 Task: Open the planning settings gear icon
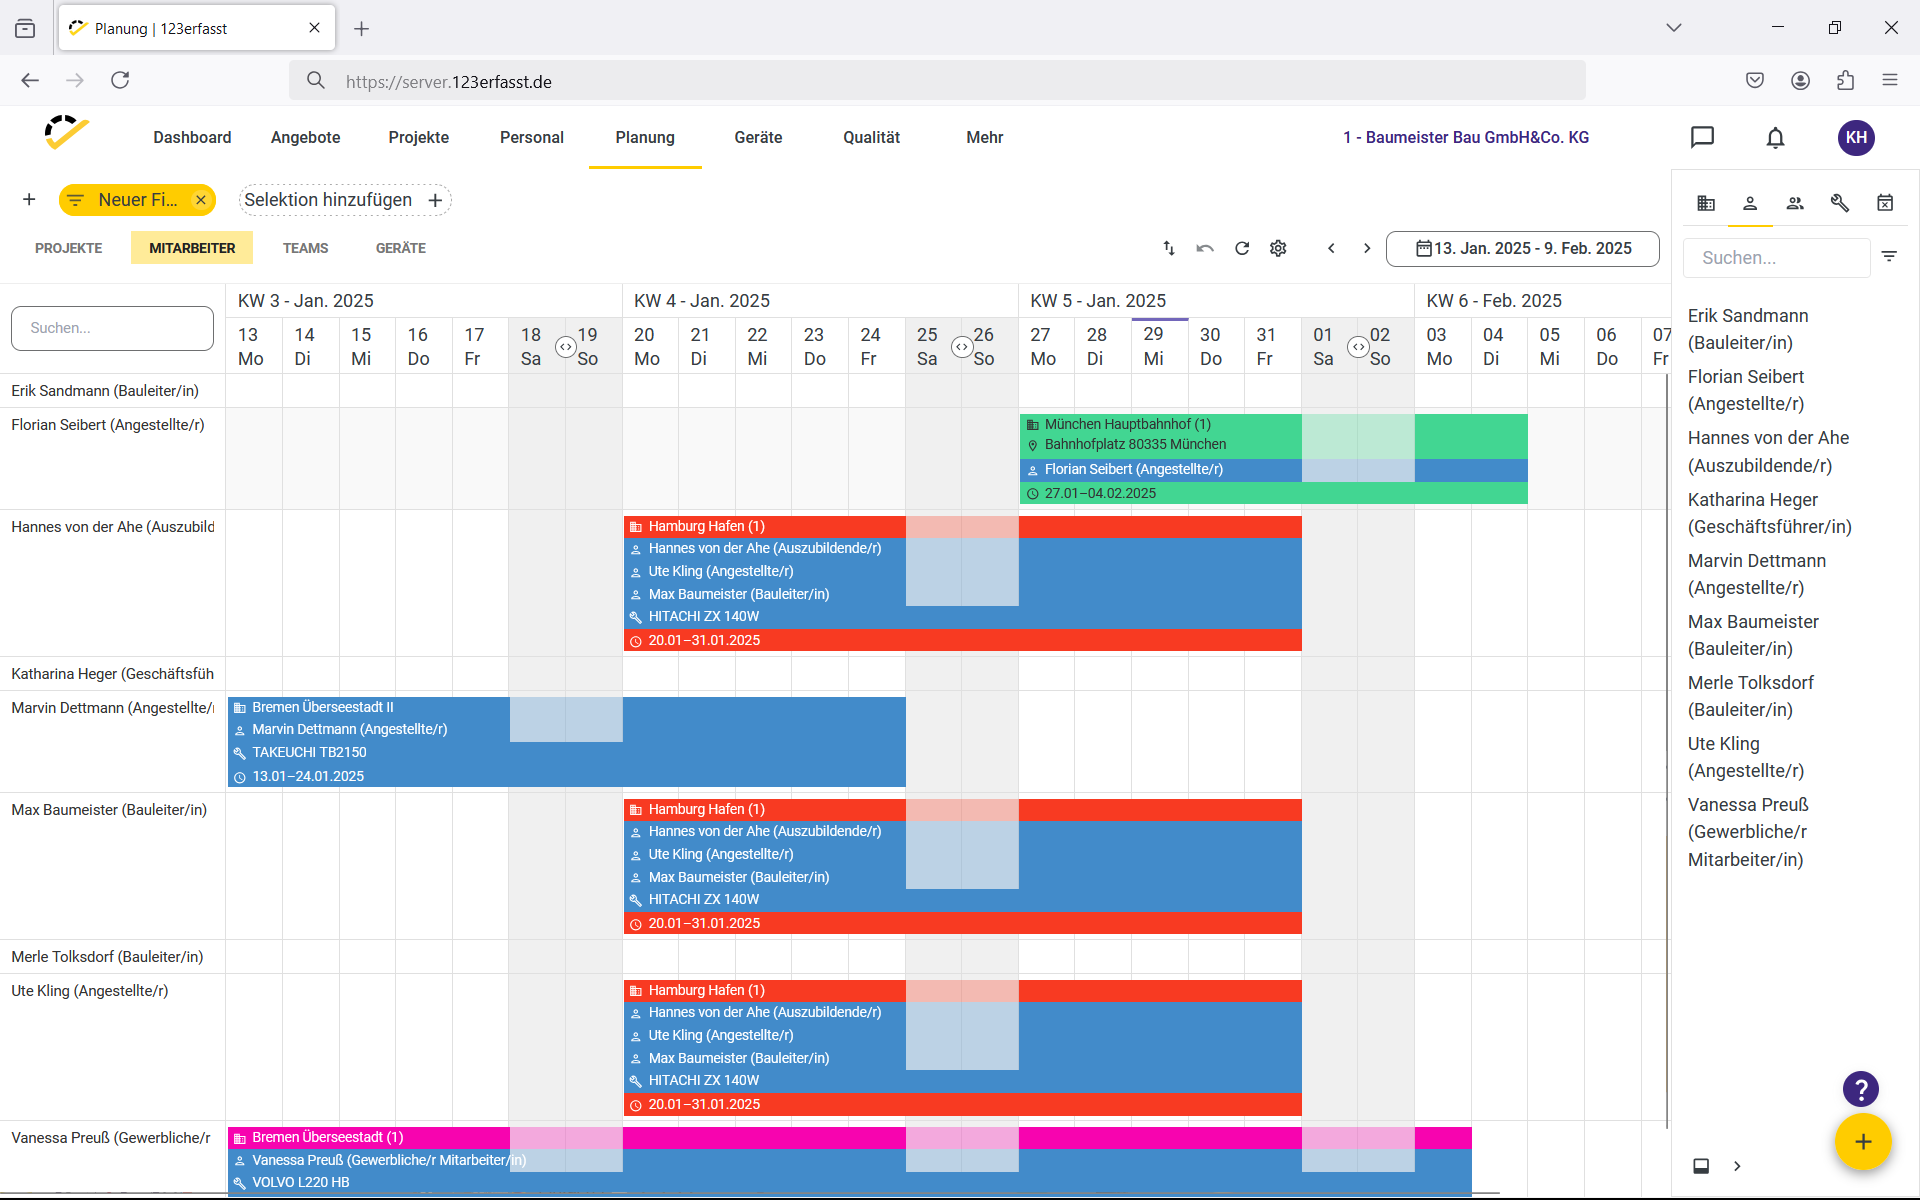1278,248
